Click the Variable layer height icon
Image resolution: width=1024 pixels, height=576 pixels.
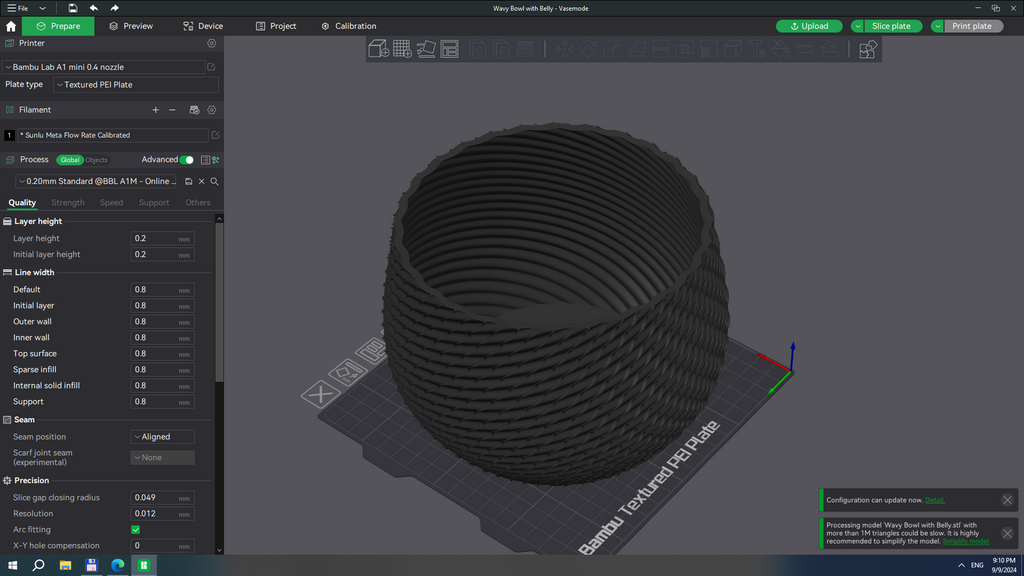pos(524,49)
